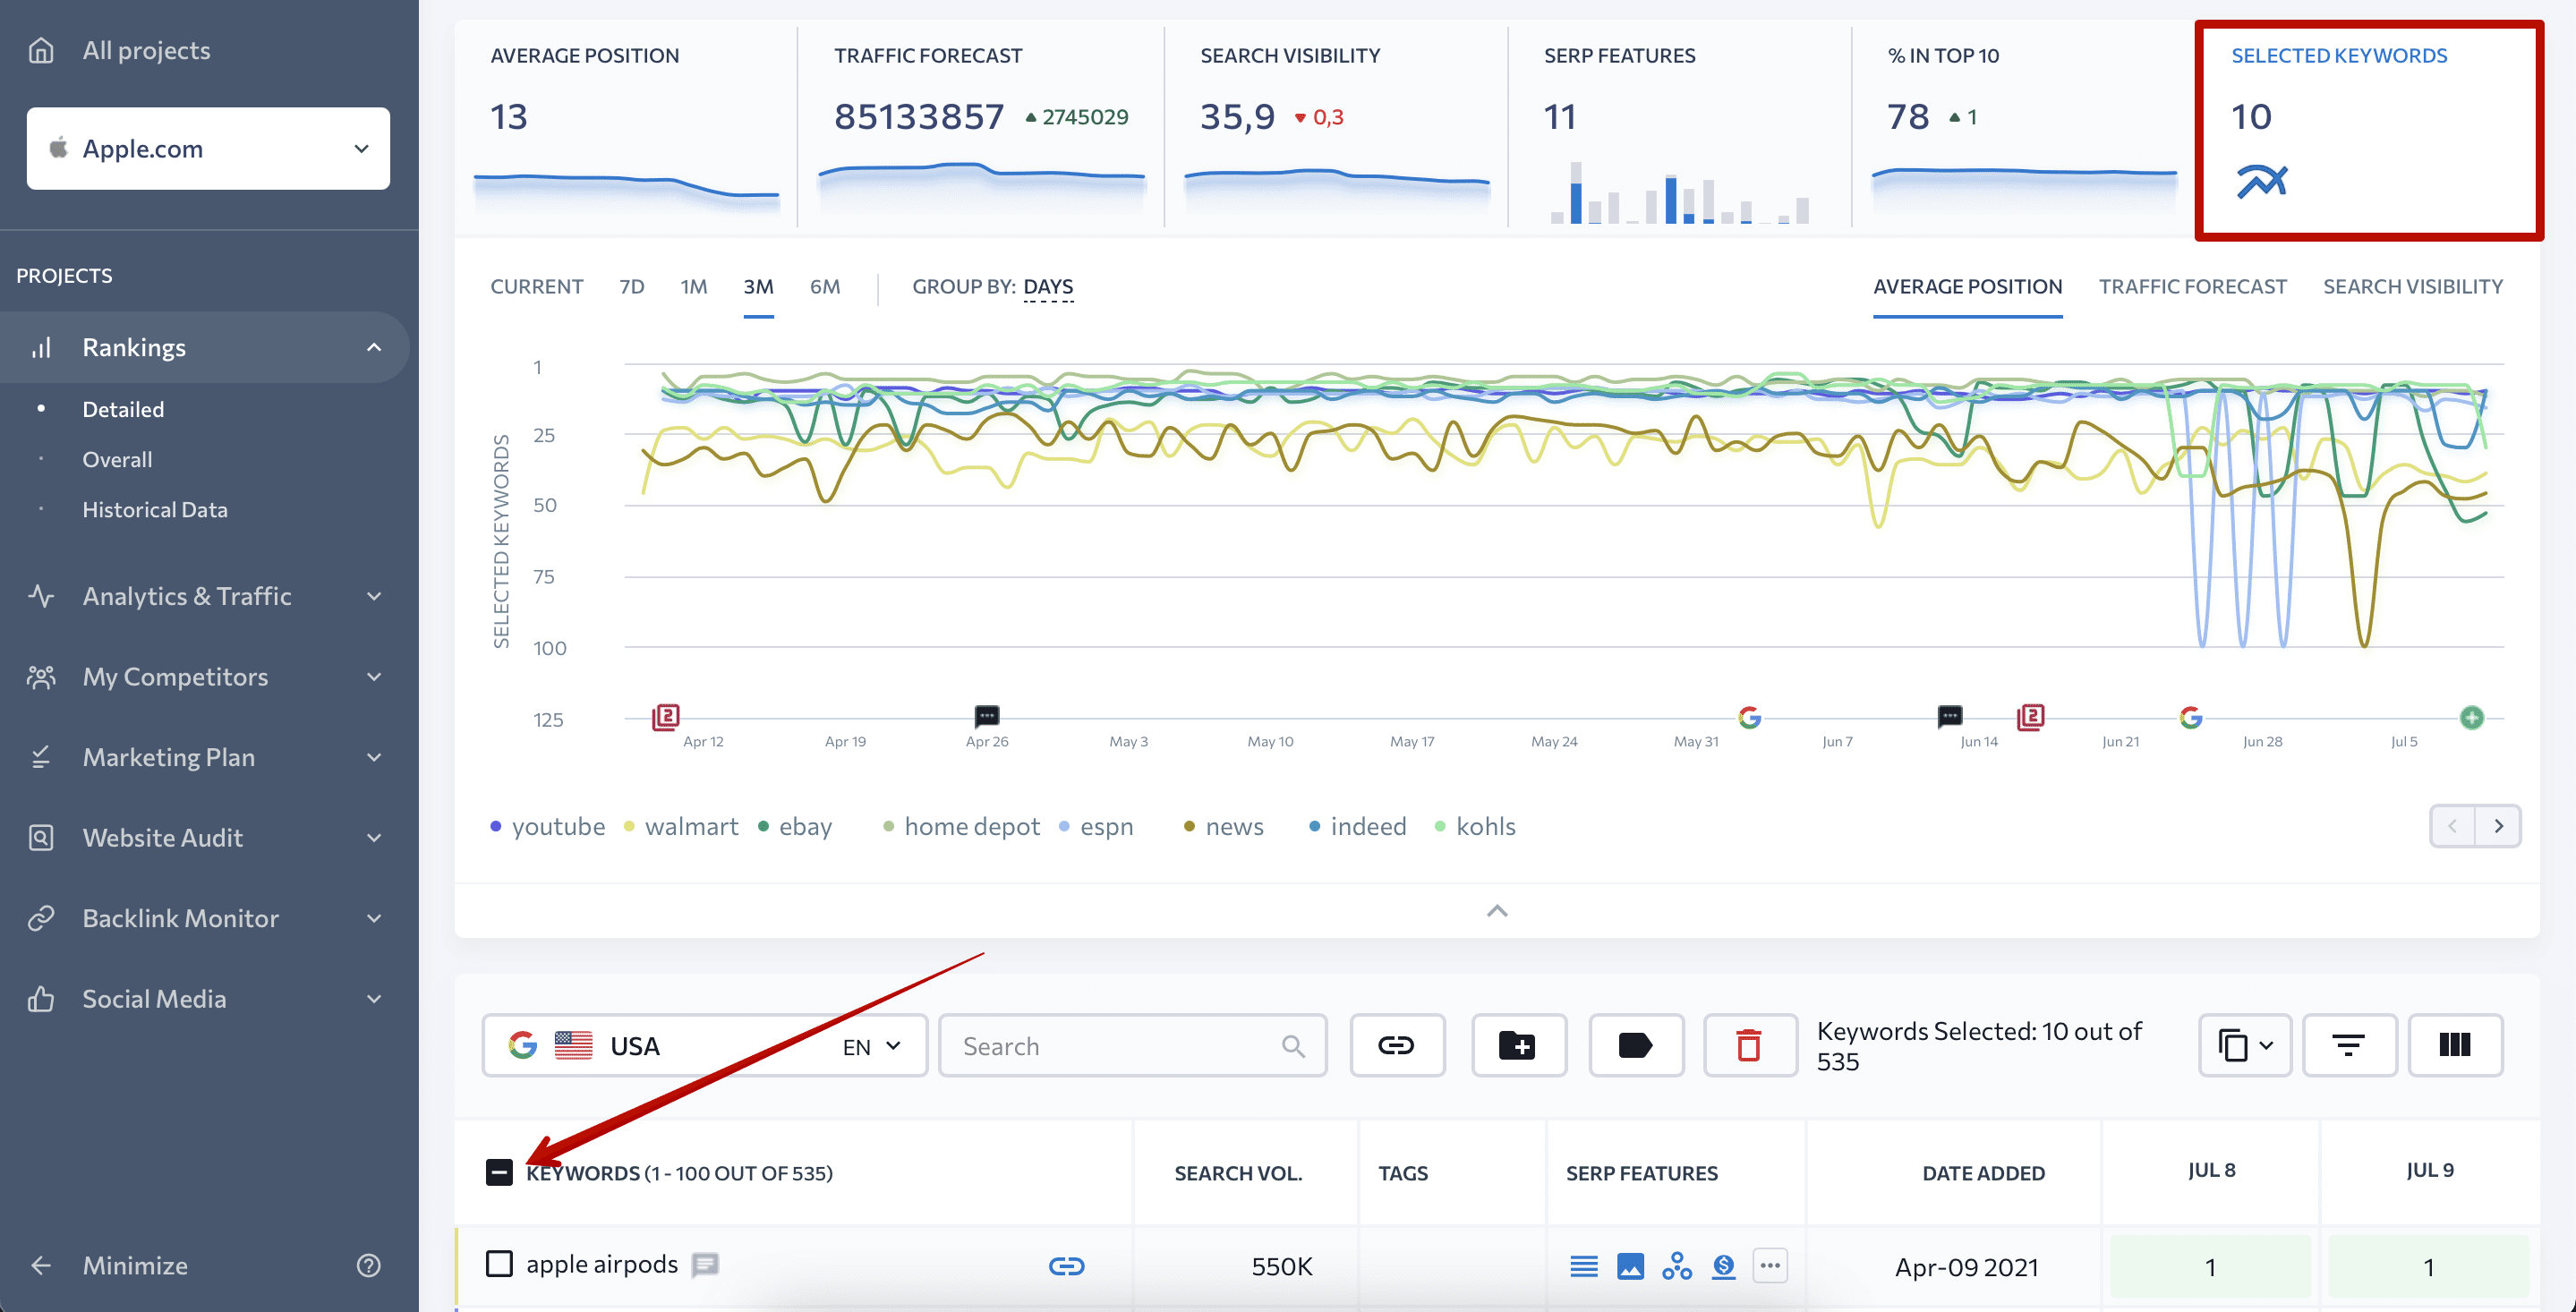Click the link/chain icon in toolbar
The height and width of the screenshot is (1312, 2576).
[1398, 1044]
